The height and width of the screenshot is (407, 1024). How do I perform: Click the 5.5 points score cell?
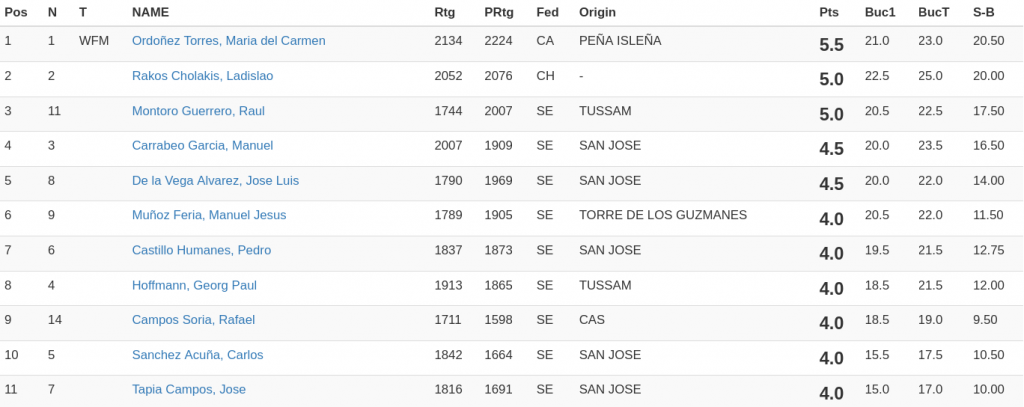pos(831,45)
